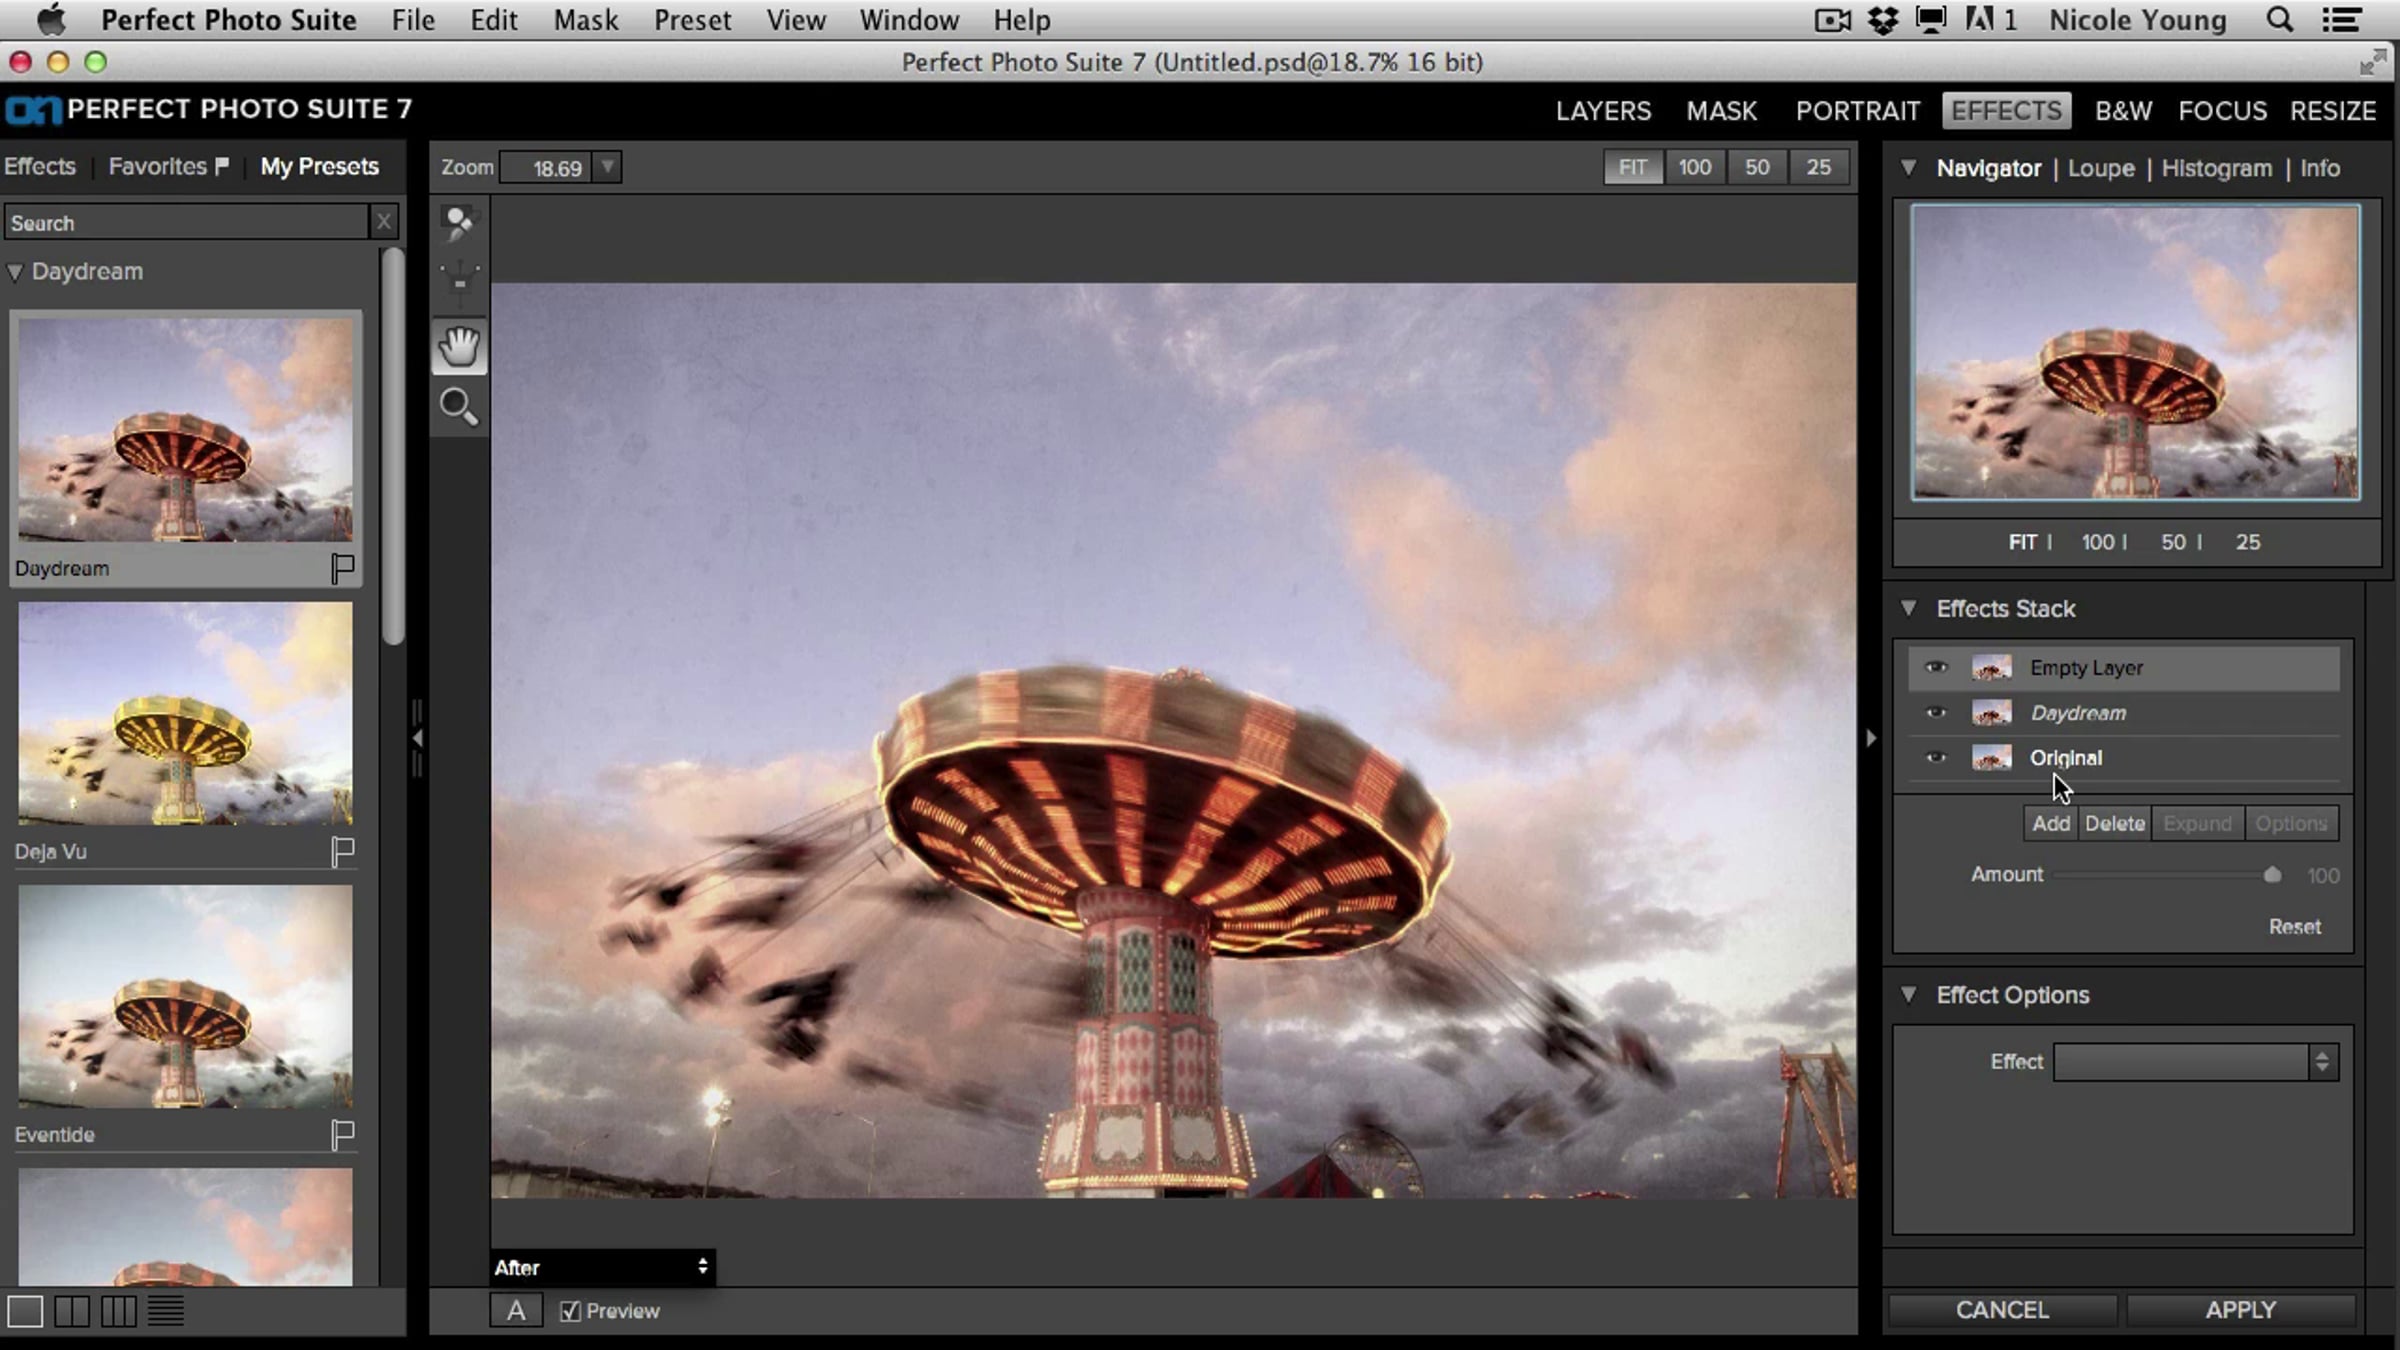Show the Histogram tab

tap(2217, 168)
